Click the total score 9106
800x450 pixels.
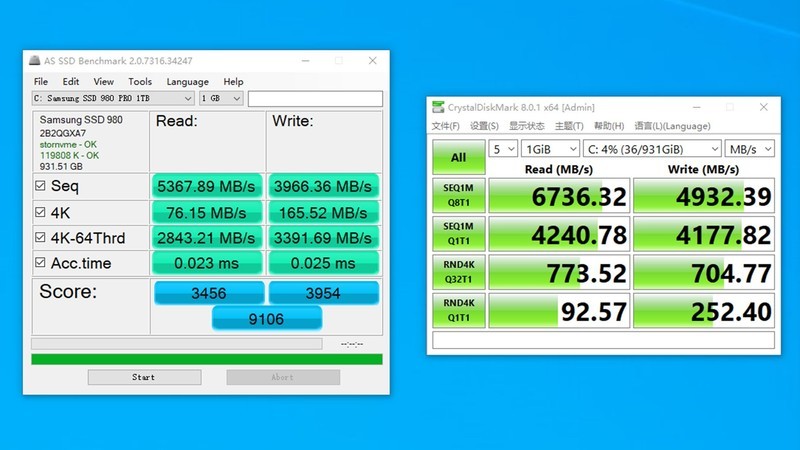(x=266, y=319)
